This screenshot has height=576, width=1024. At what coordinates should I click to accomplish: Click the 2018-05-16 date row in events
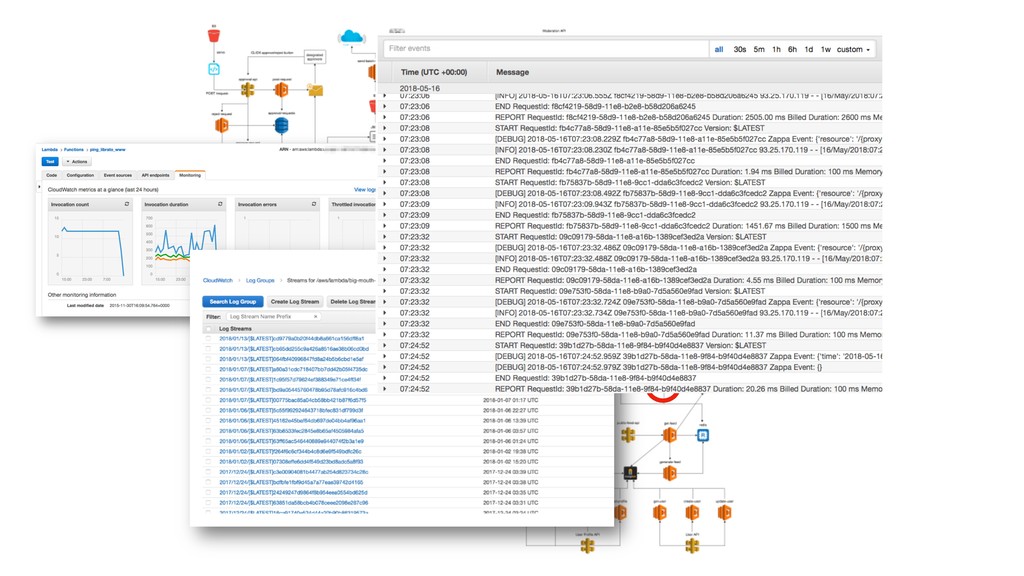420,88
